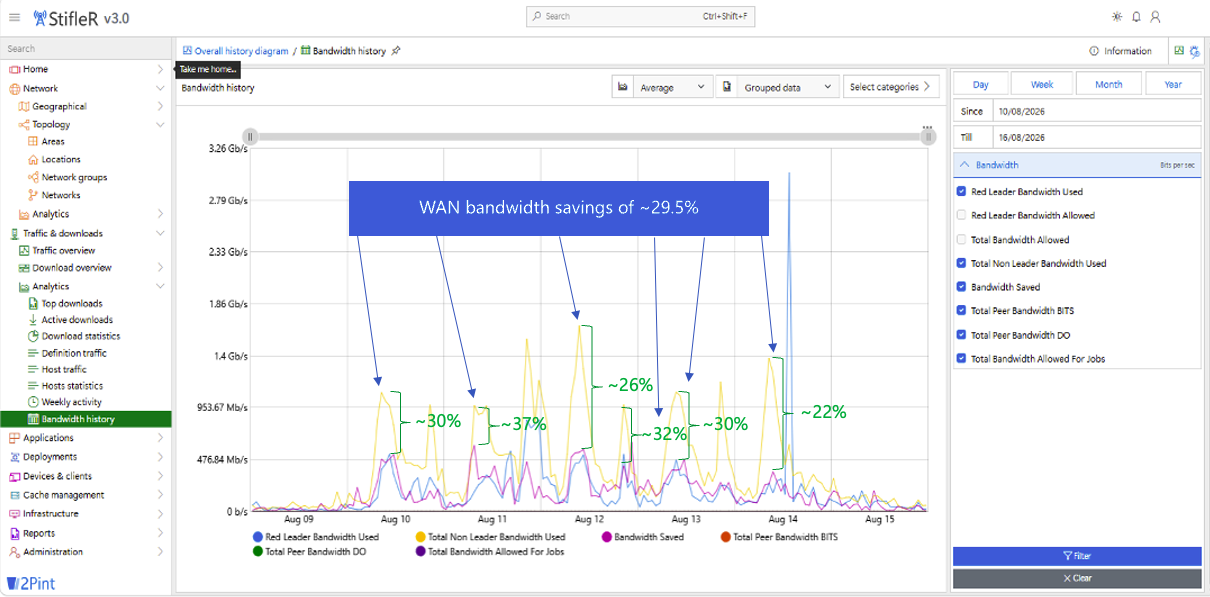1210x597 pixels.
Task: Click the Network groups icon in the sidebar
Action: pyautogui.click(x=33, y=177)
